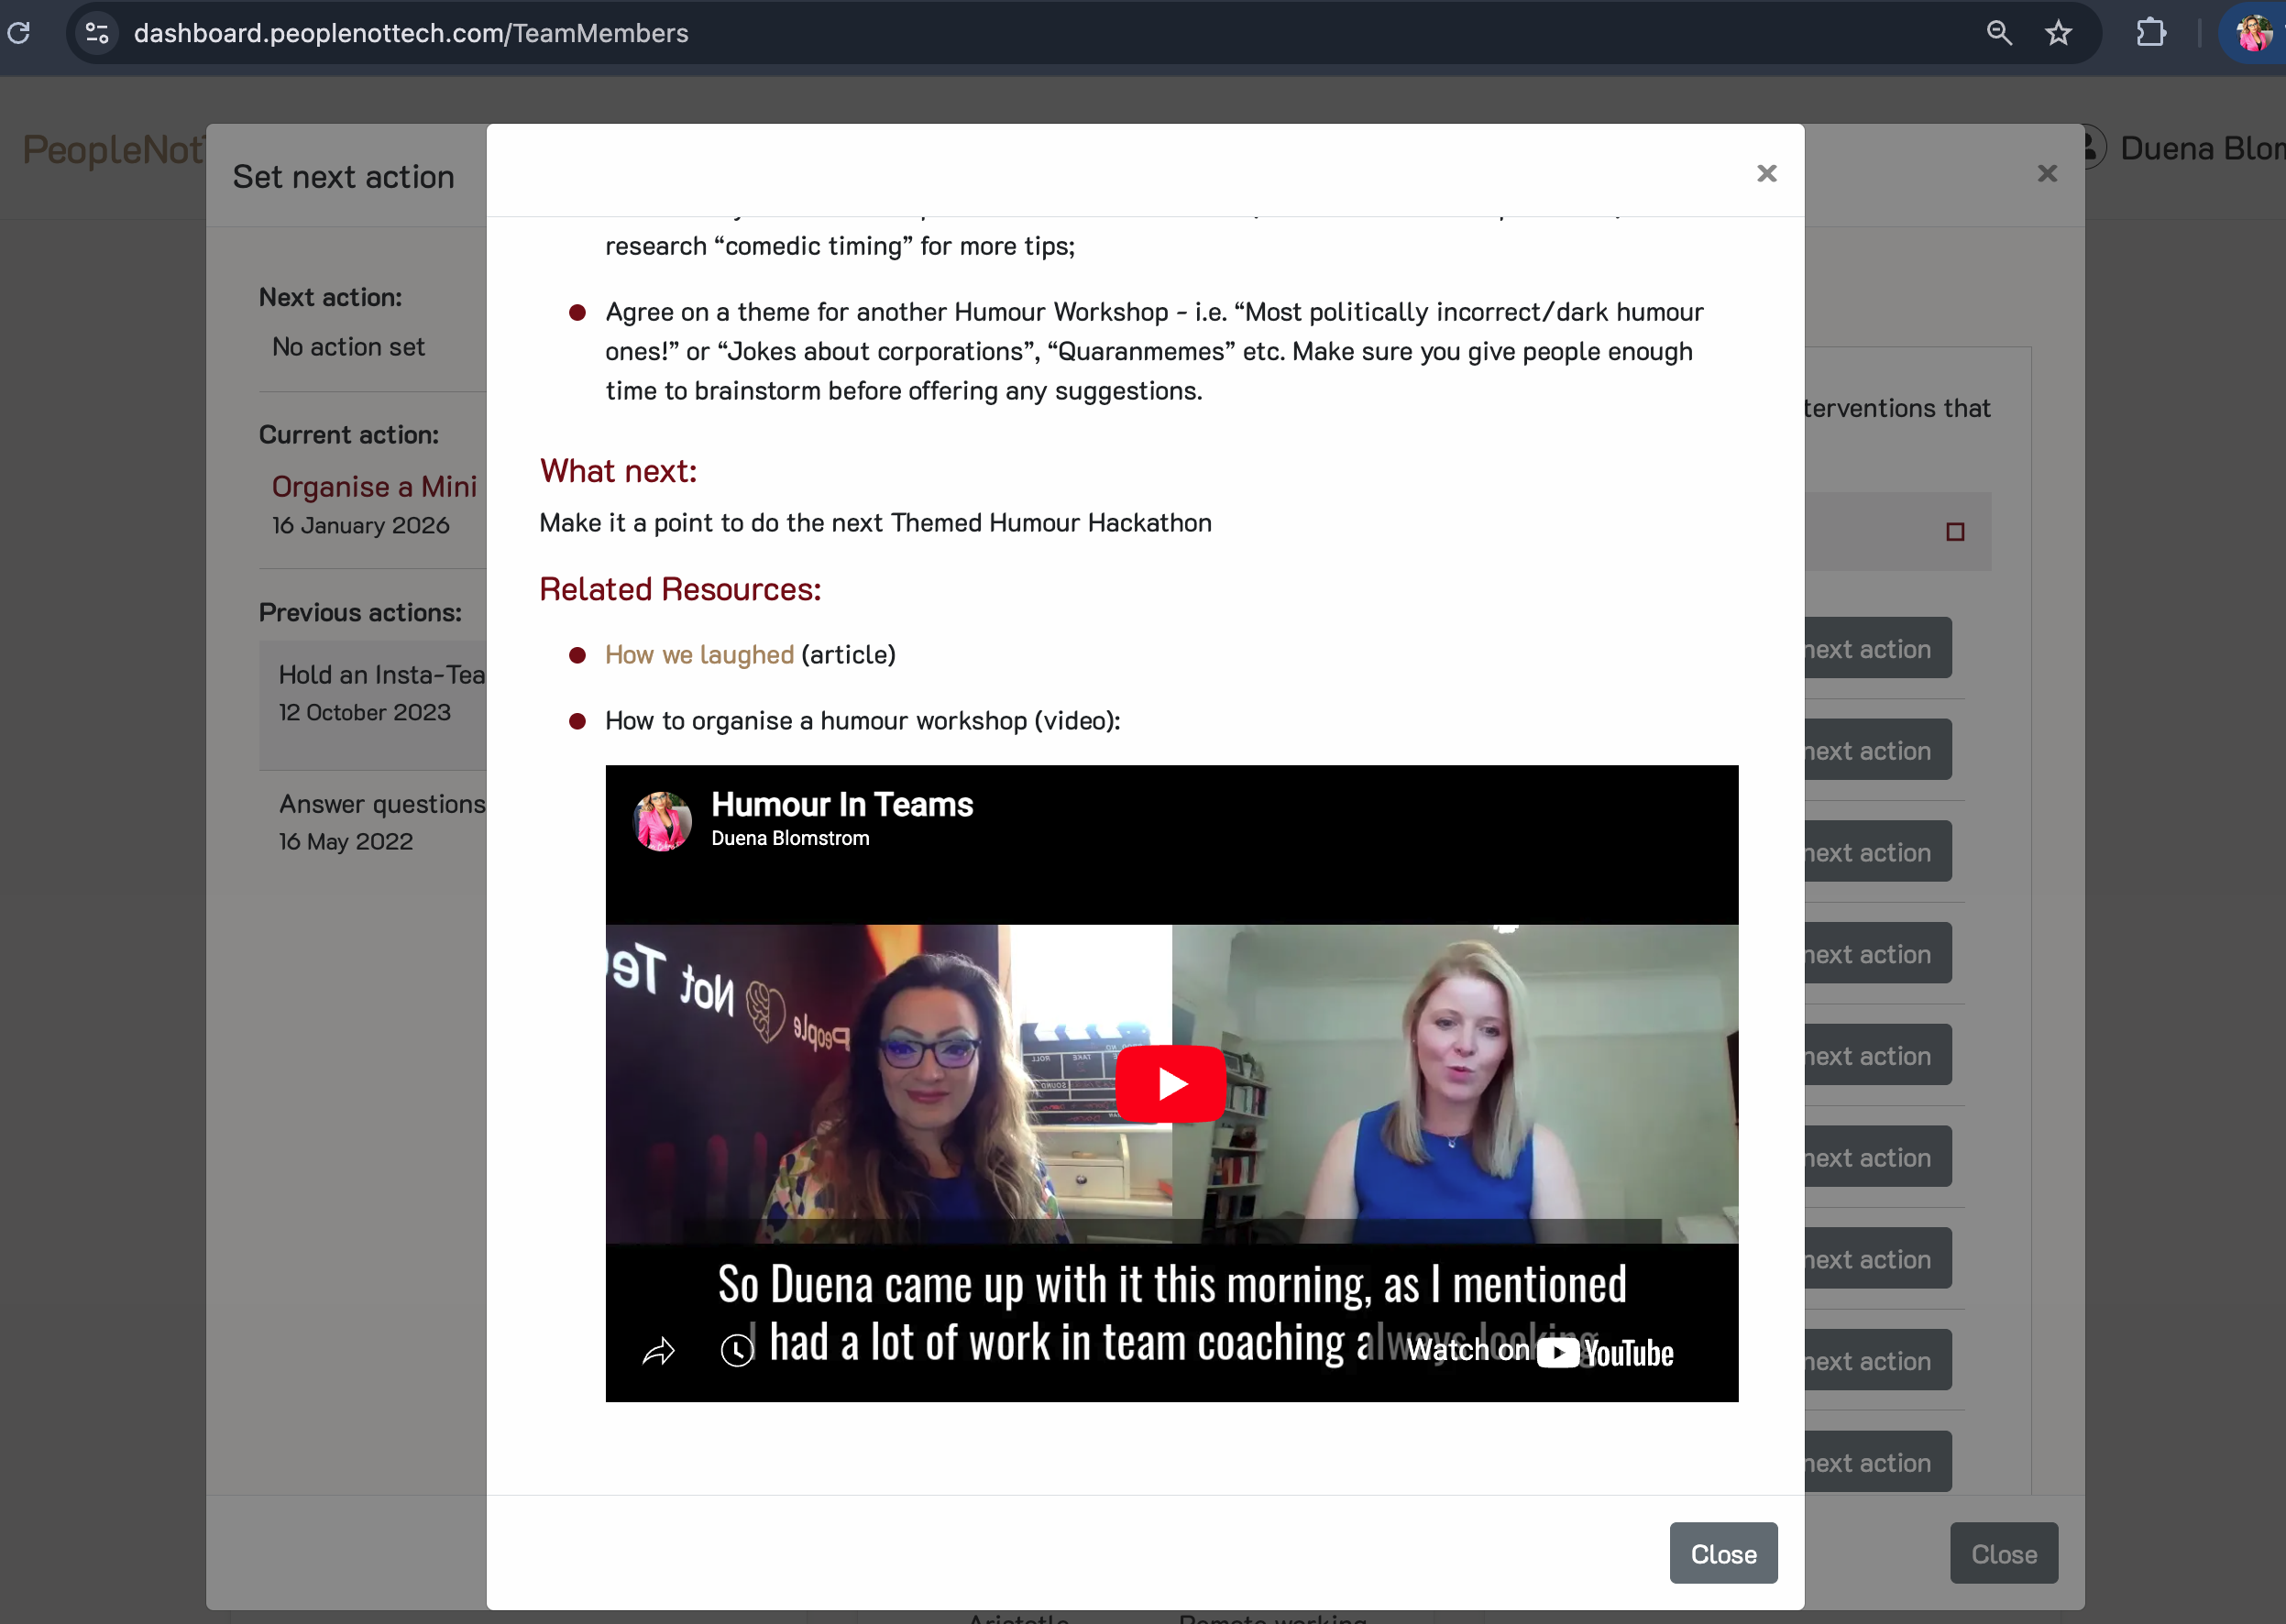Open browser extensions puzzle icon
The width and height of the screenshot is (2286, 1624).
[x=2150, y=33]
